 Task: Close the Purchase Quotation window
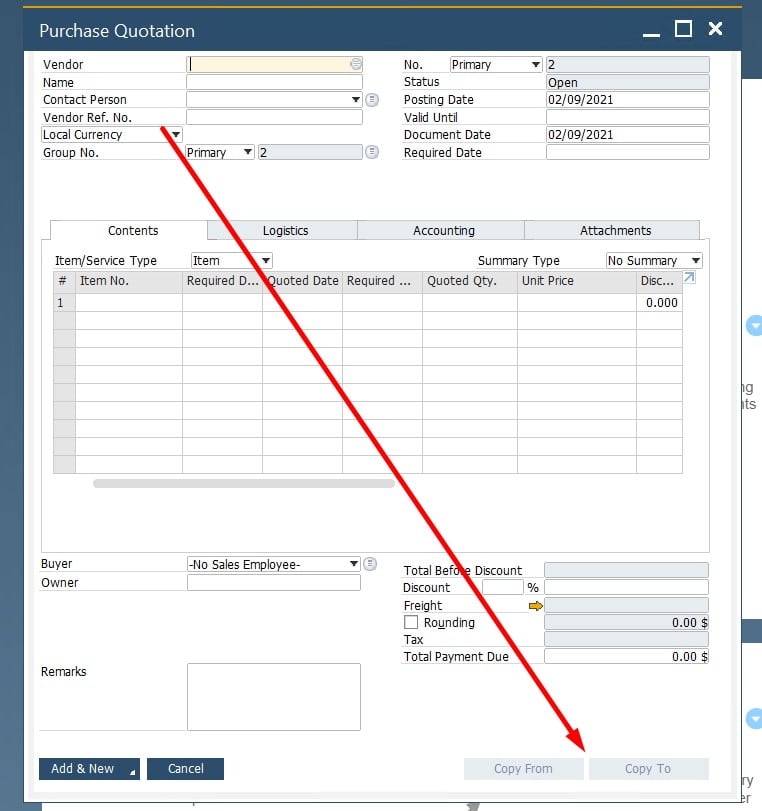715,28
